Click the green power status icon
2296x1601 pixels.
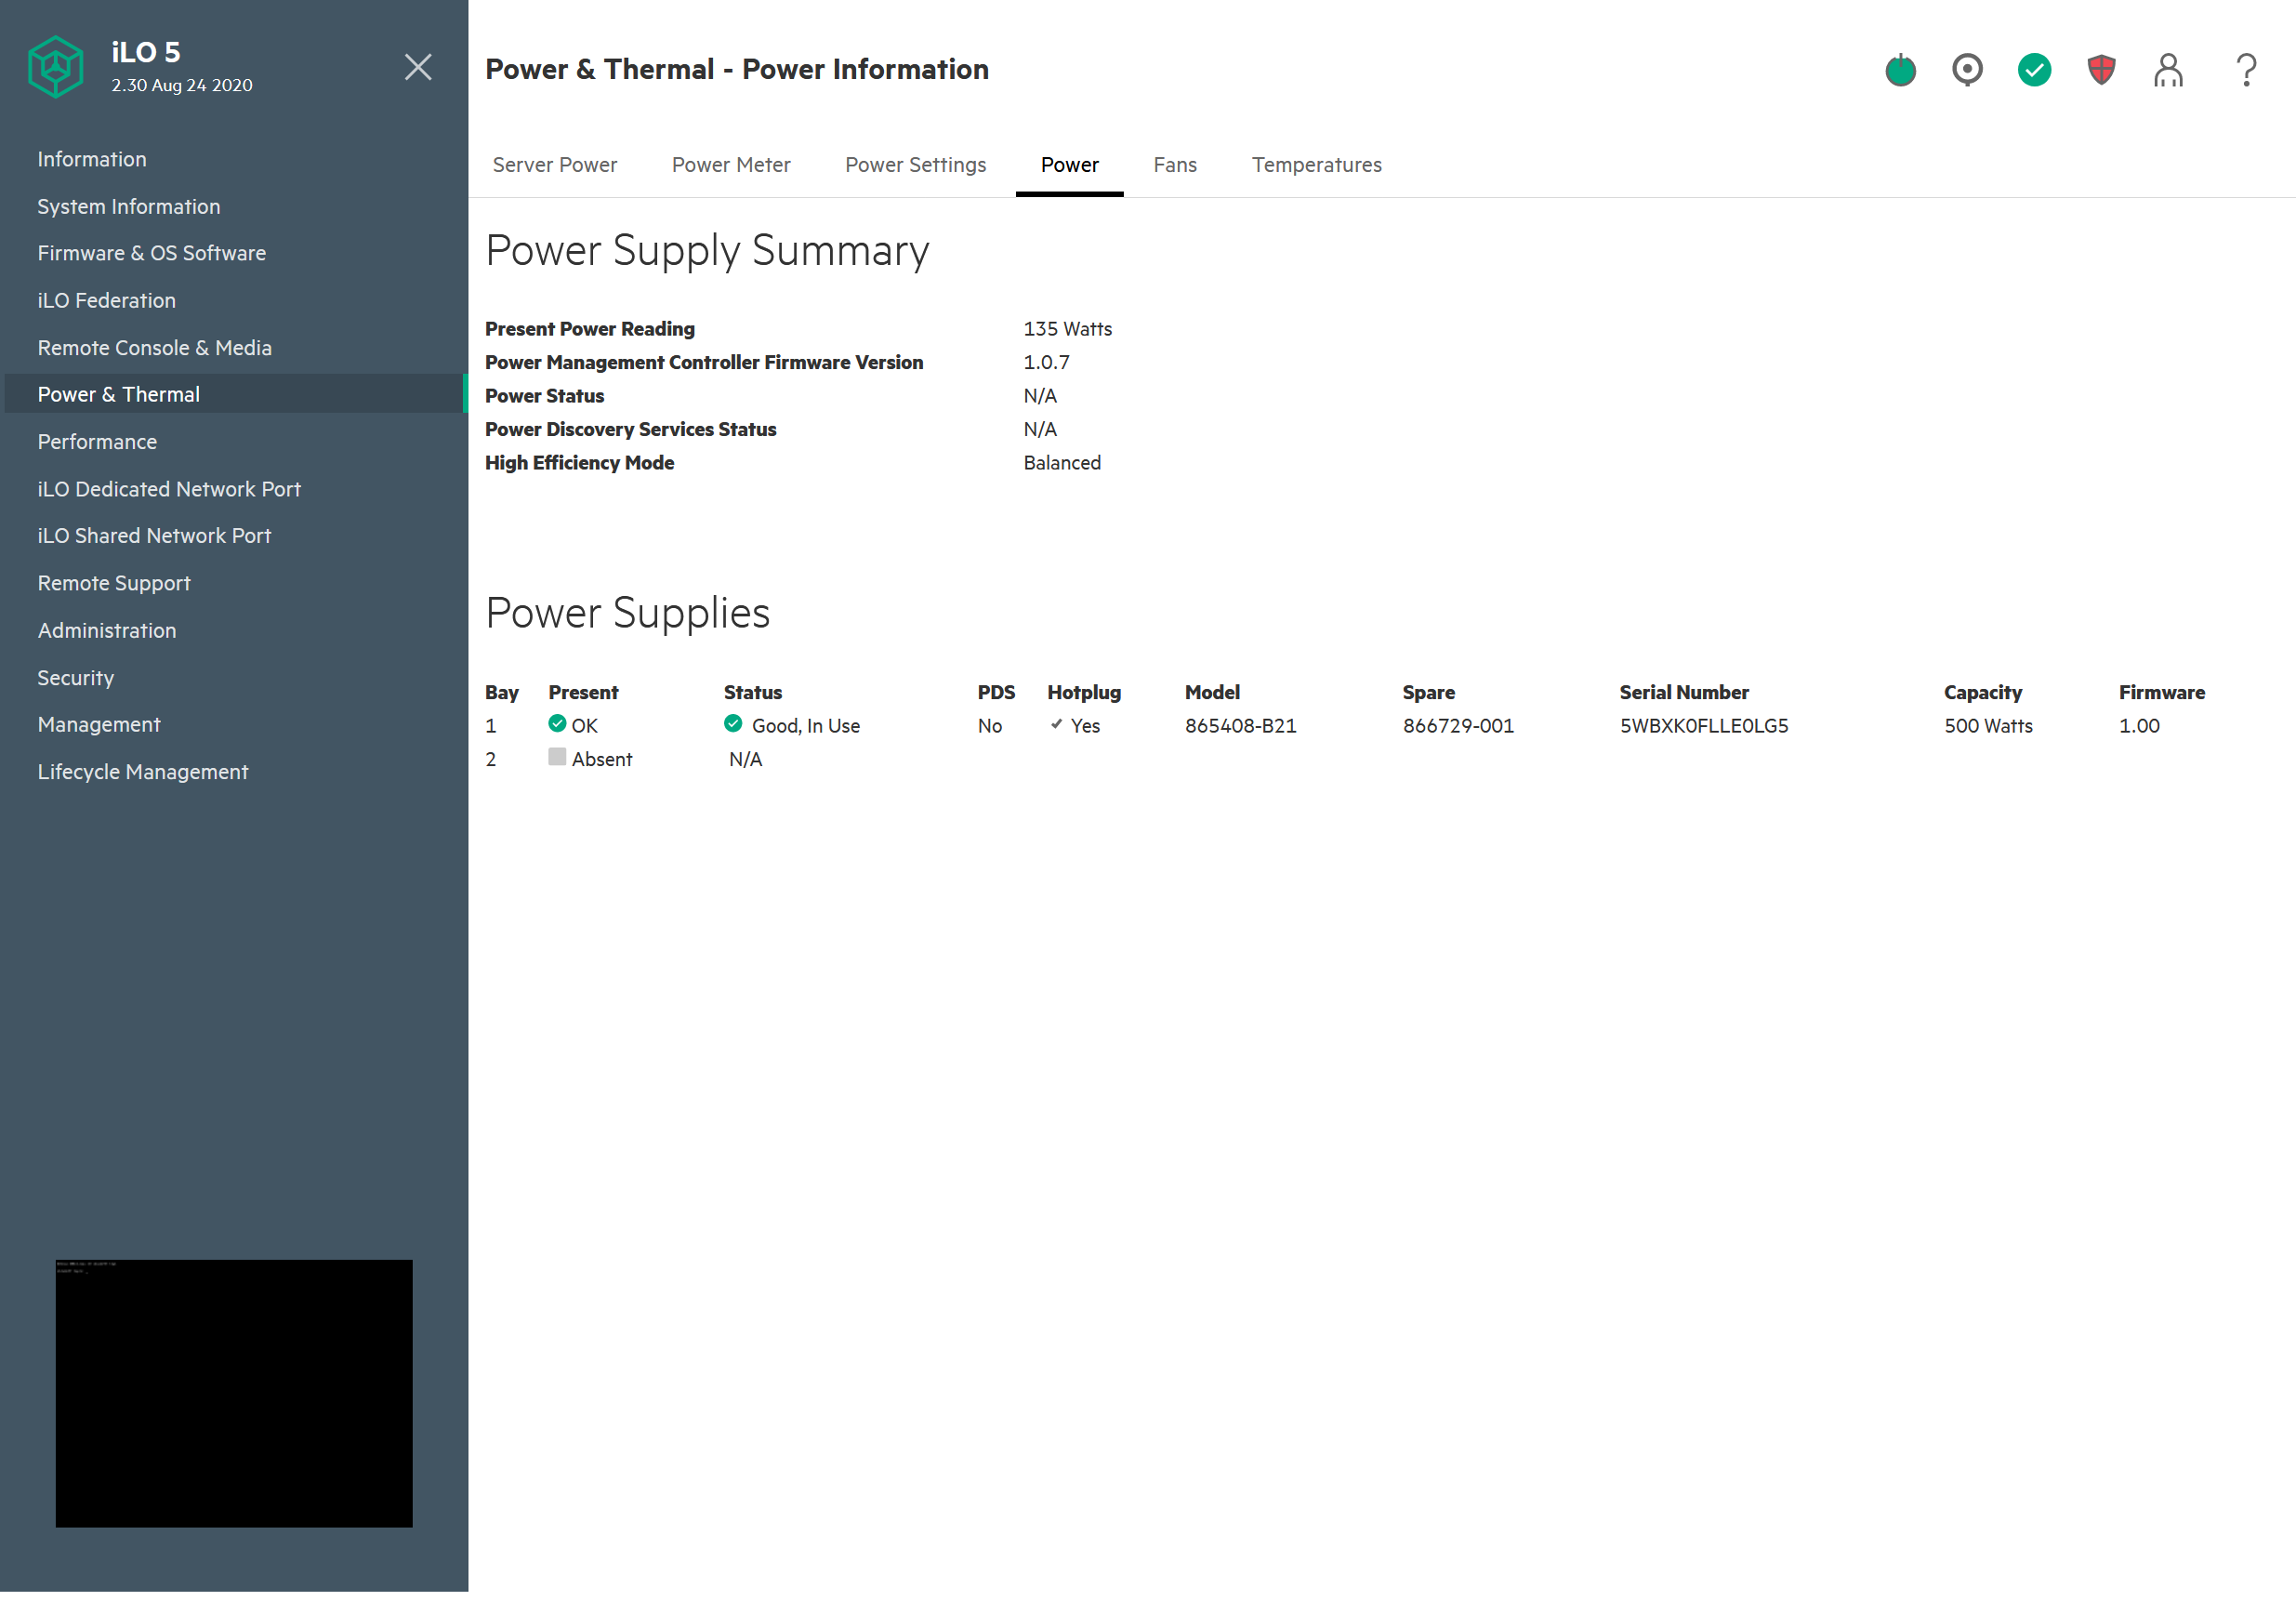click(1900, 70)
